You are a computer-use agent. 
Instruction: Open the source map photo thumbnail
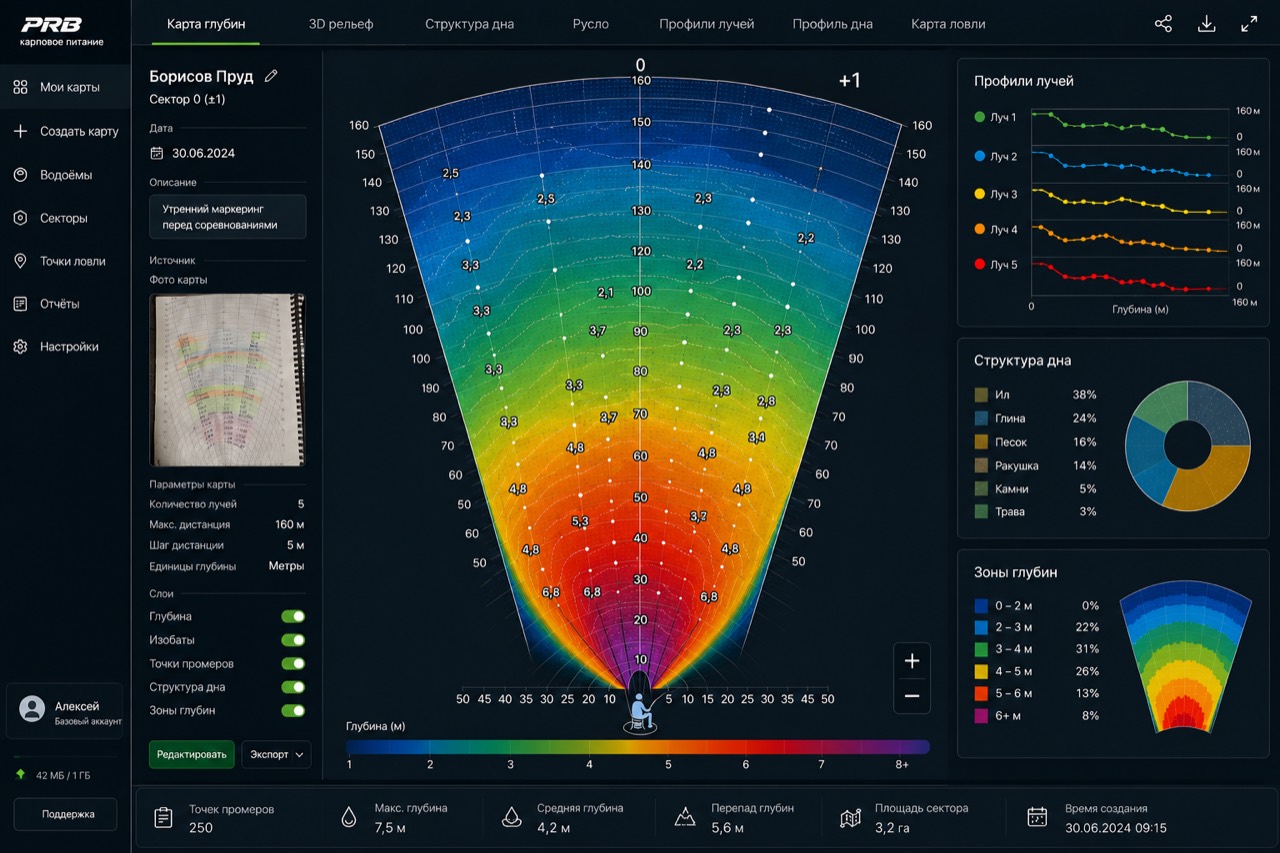(227, 380)
